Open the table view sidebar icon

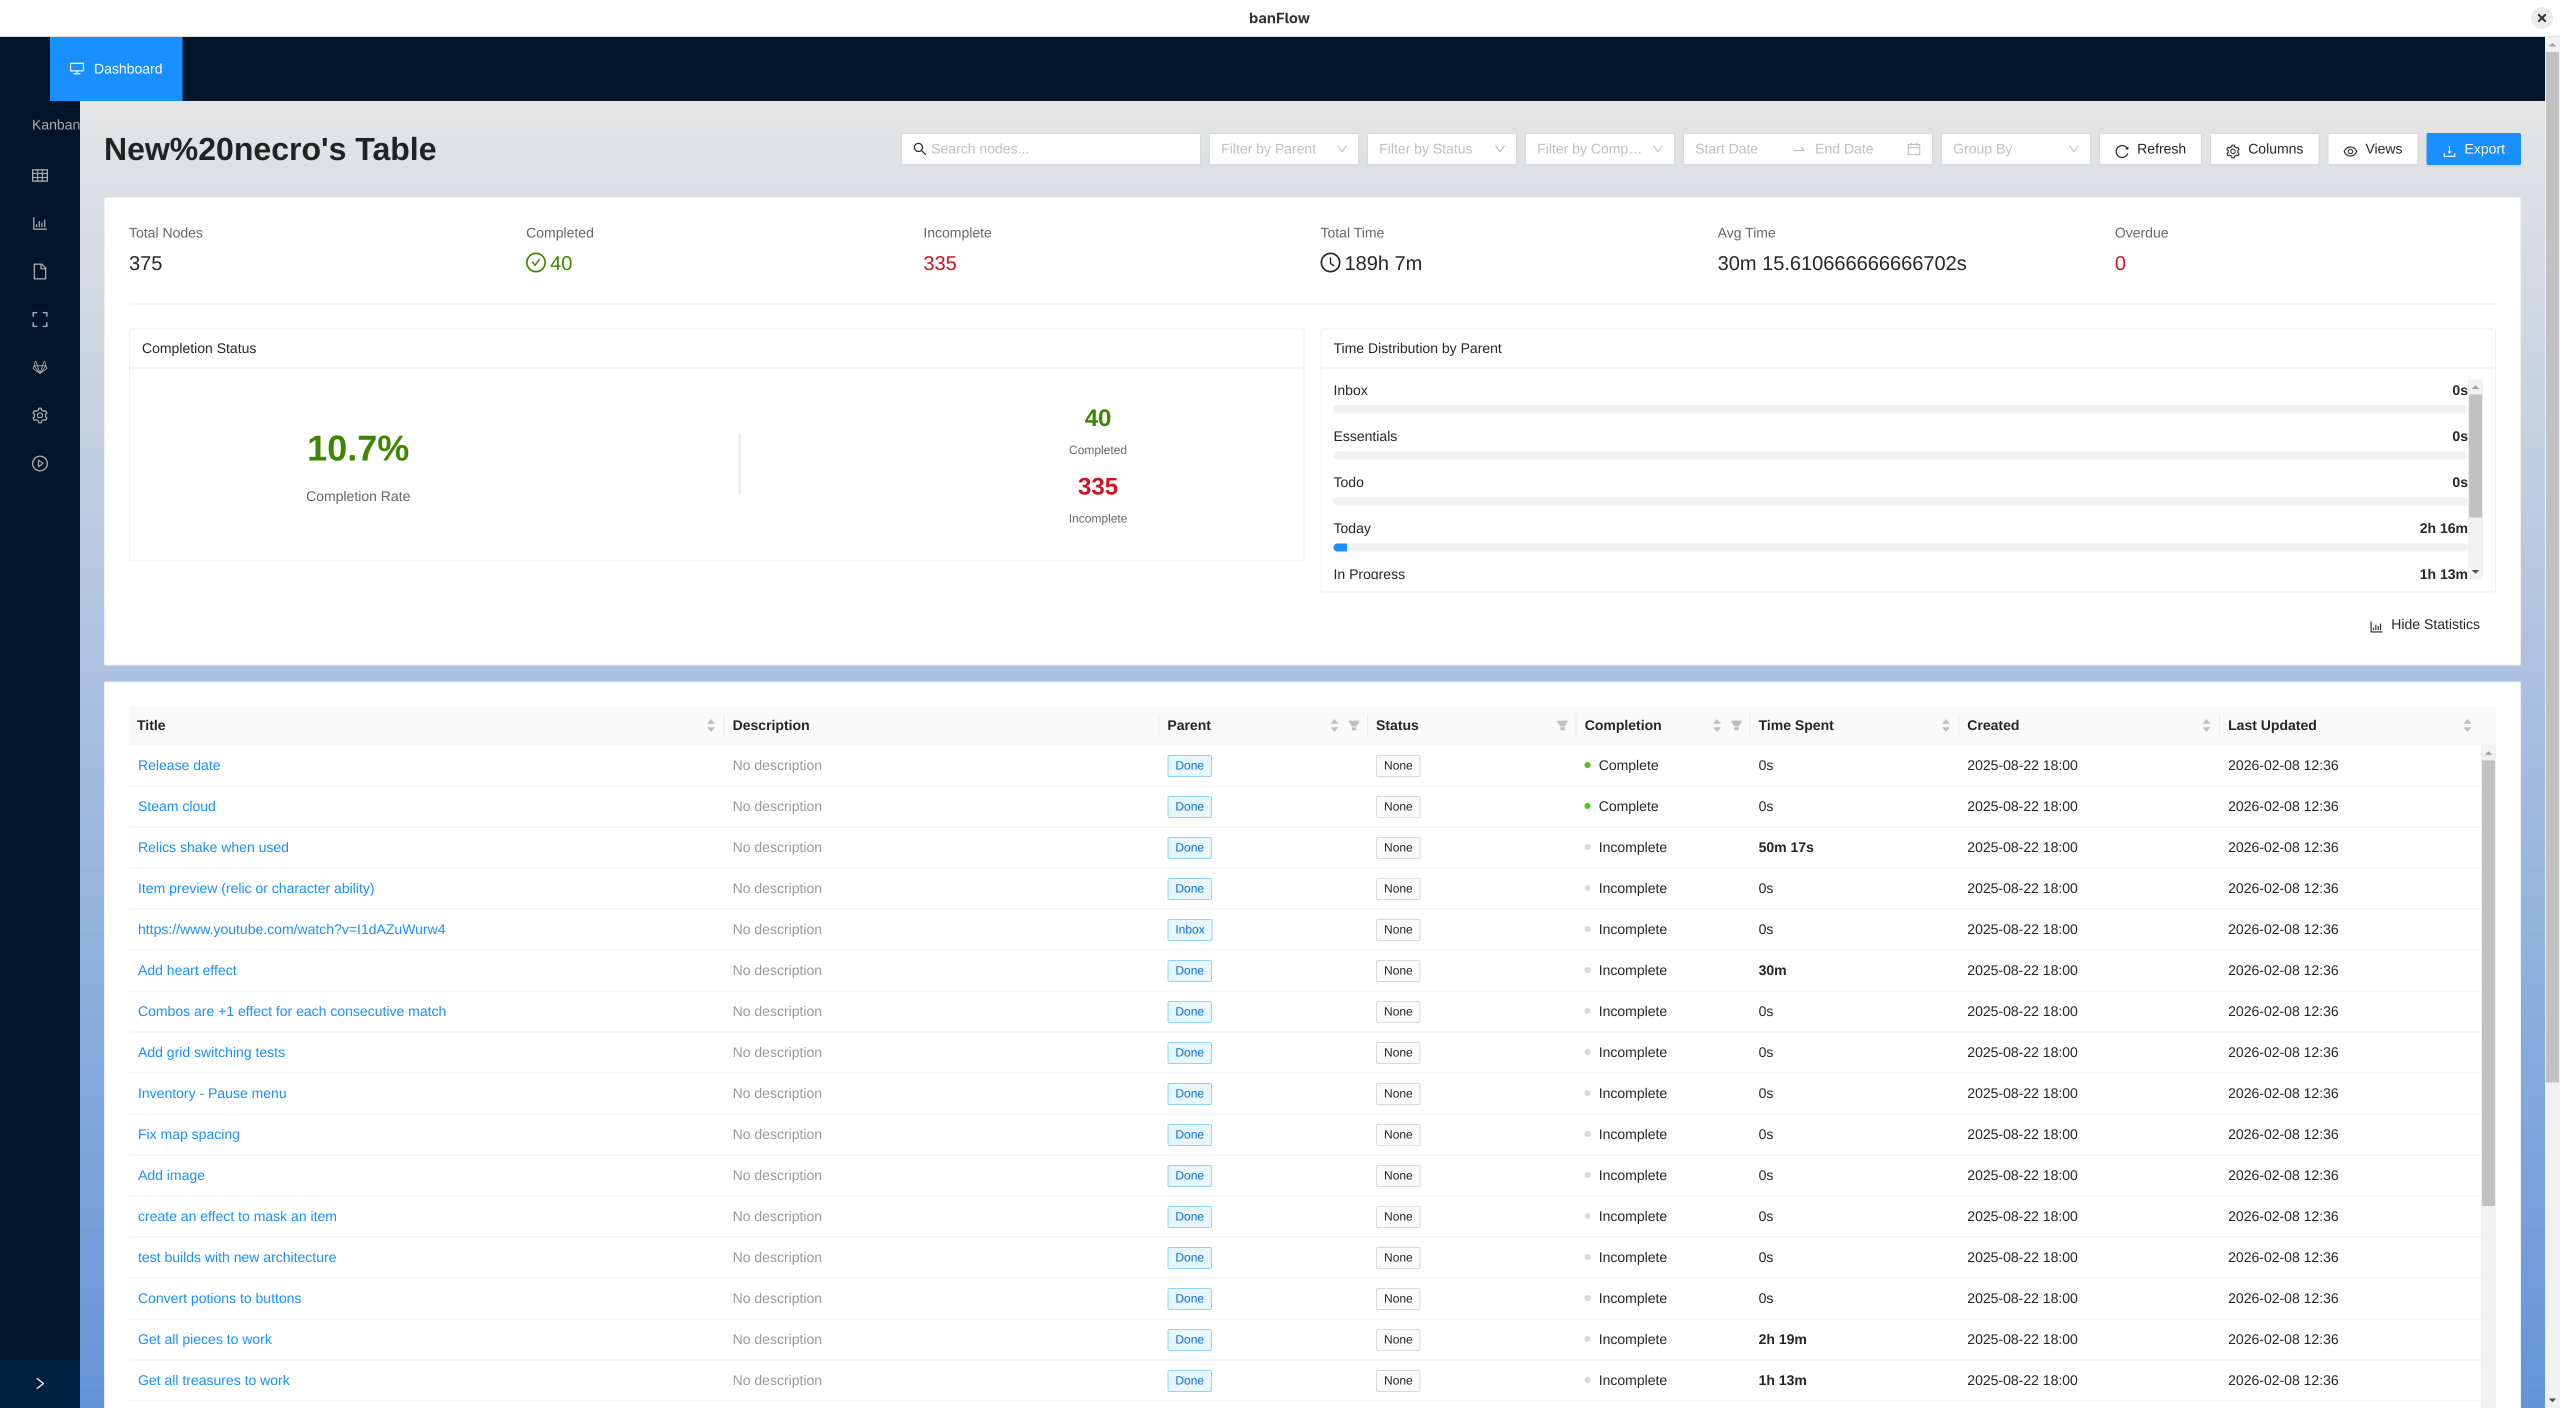coord(40,176)
